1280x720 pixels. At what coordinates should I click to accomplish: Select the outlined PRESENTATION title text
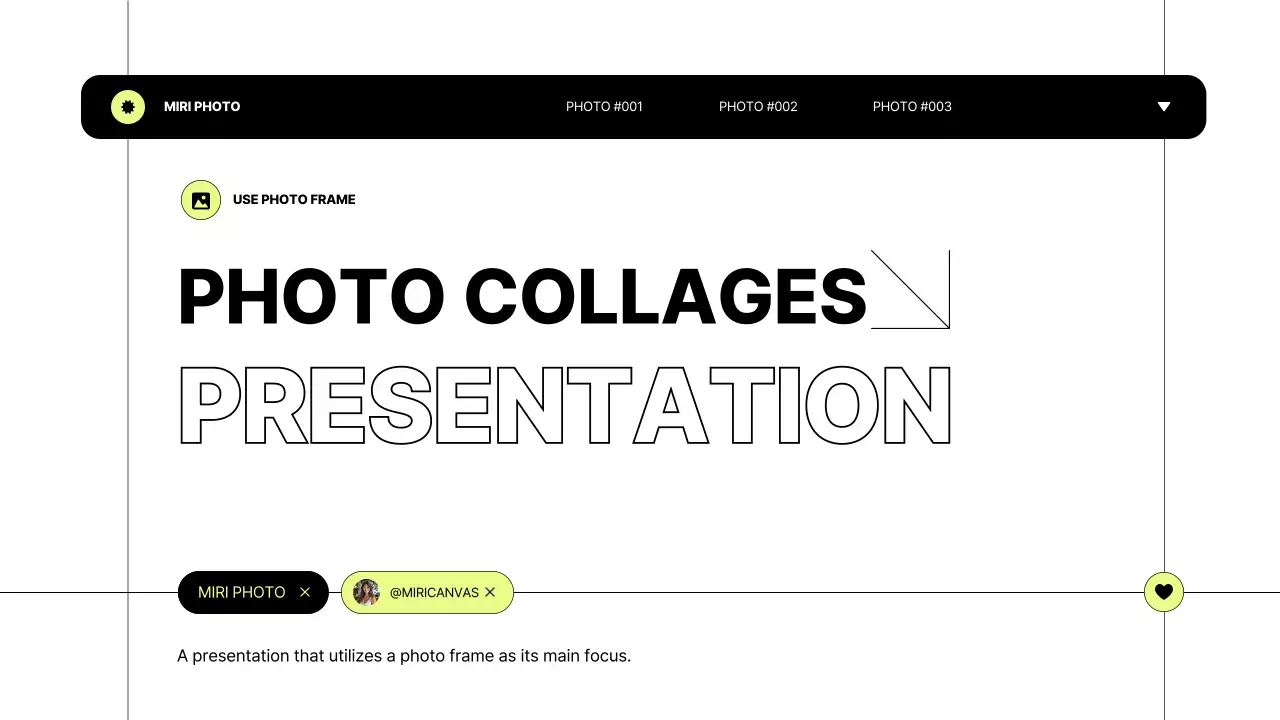pyautogui.click(x=565, y=405)
